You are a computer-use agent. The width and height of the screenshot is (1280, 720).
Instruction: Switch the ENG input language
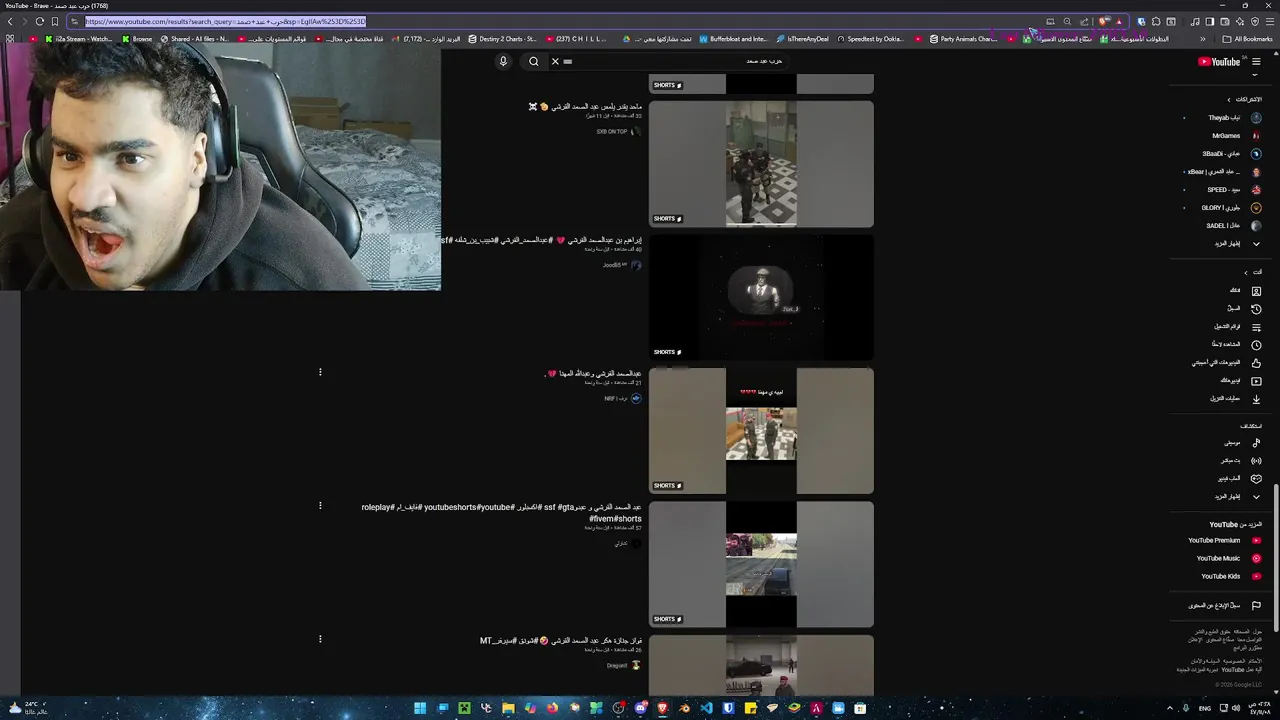(x=1205, y=708)
